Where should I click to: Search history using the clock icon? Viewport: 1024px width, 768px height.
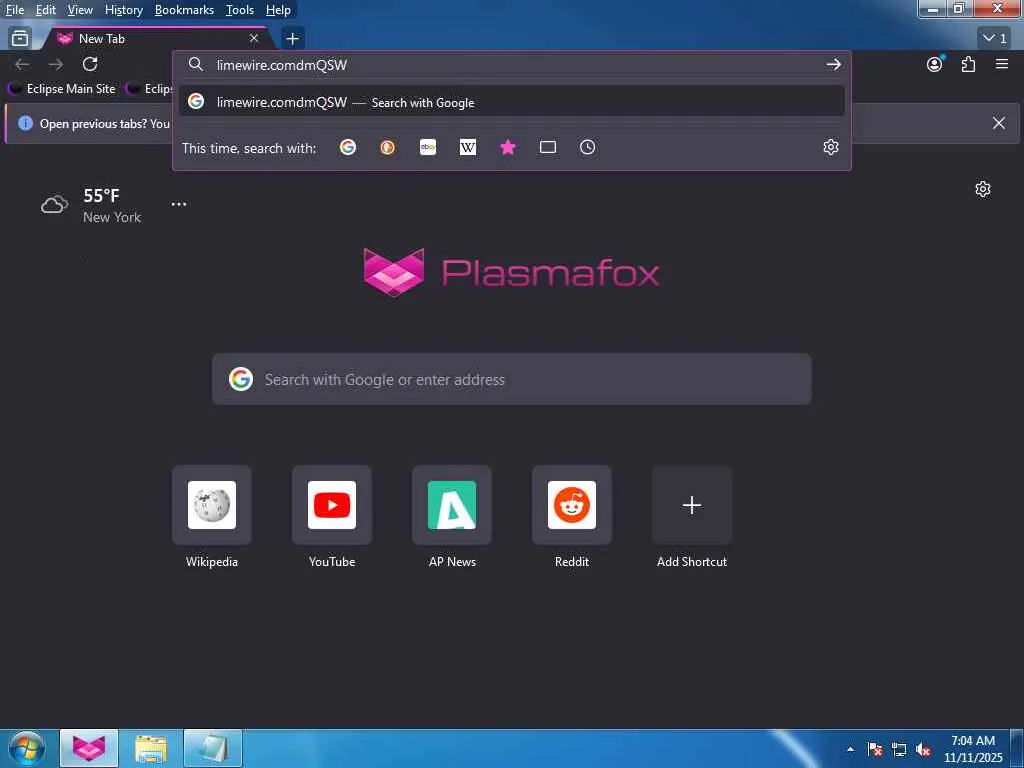tap(588, 148)
